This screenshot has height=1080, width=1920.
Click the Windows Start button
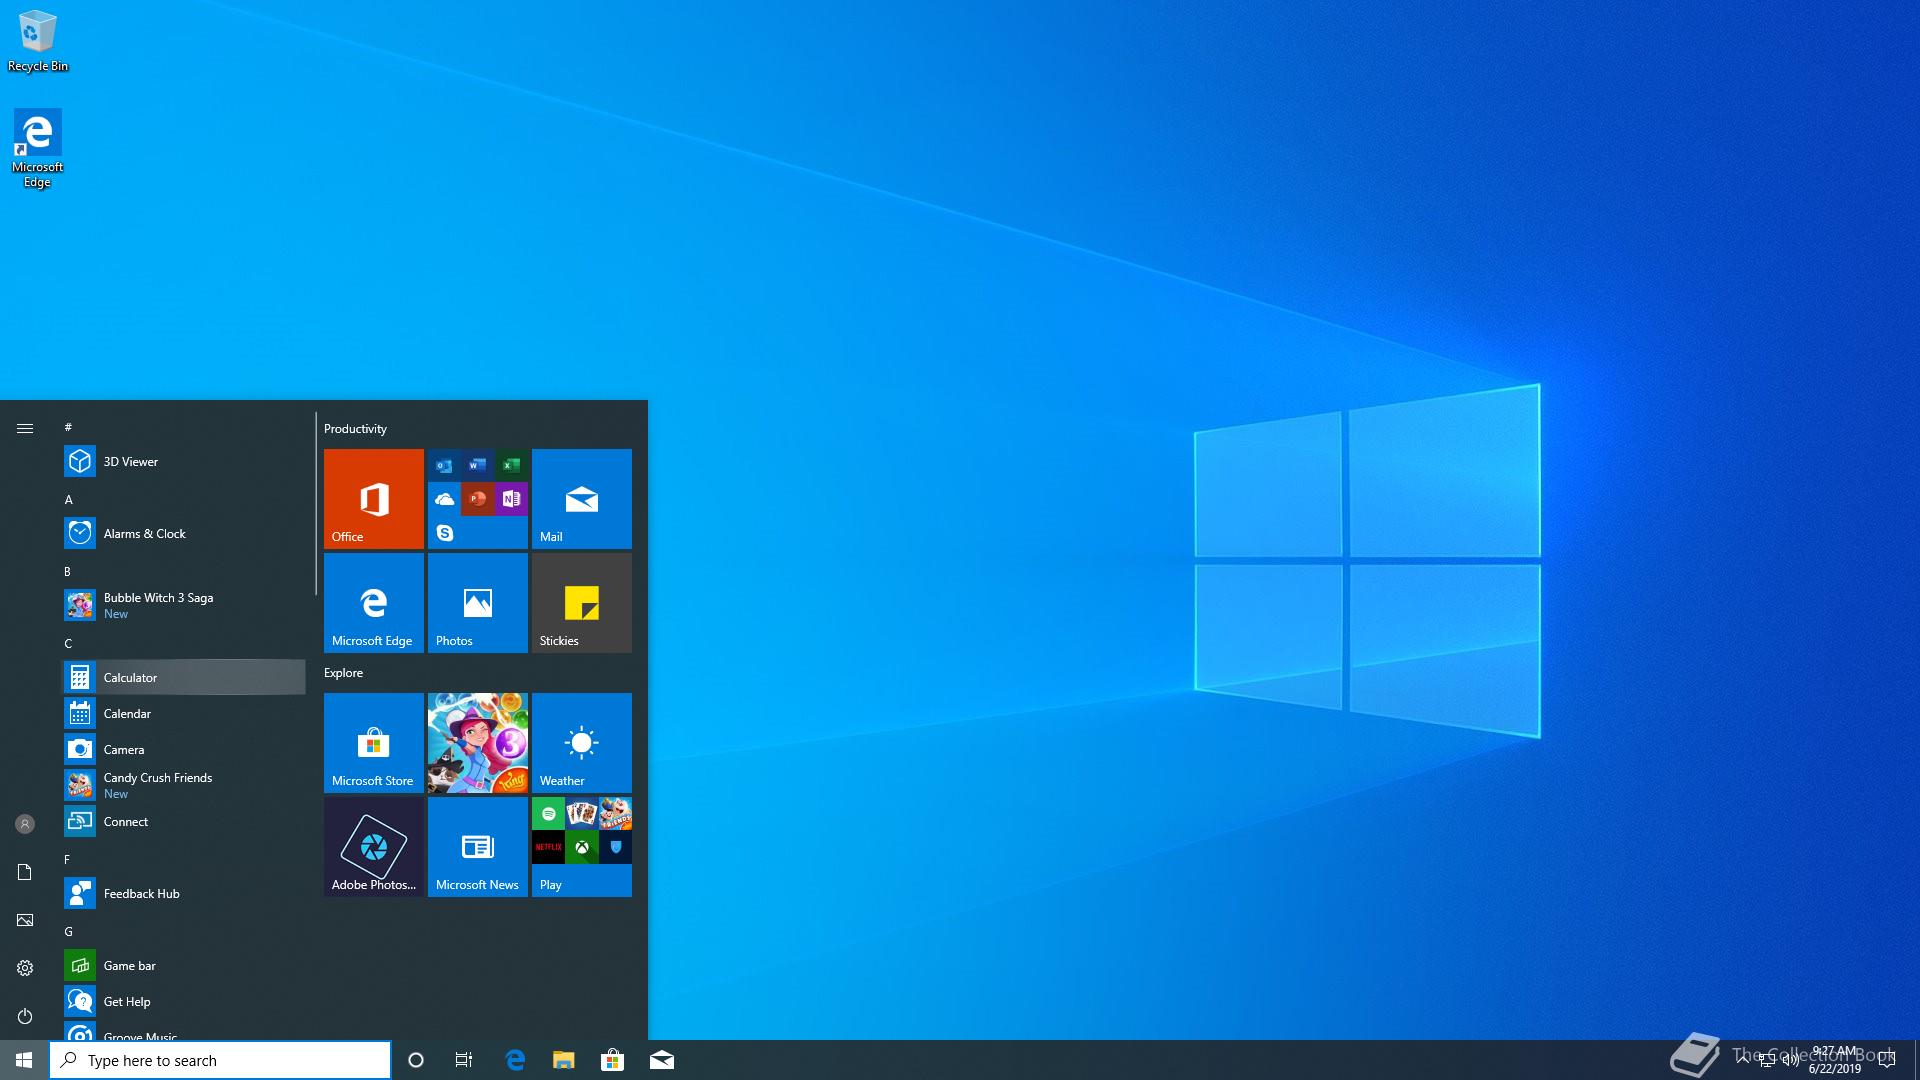point(24,1060)
